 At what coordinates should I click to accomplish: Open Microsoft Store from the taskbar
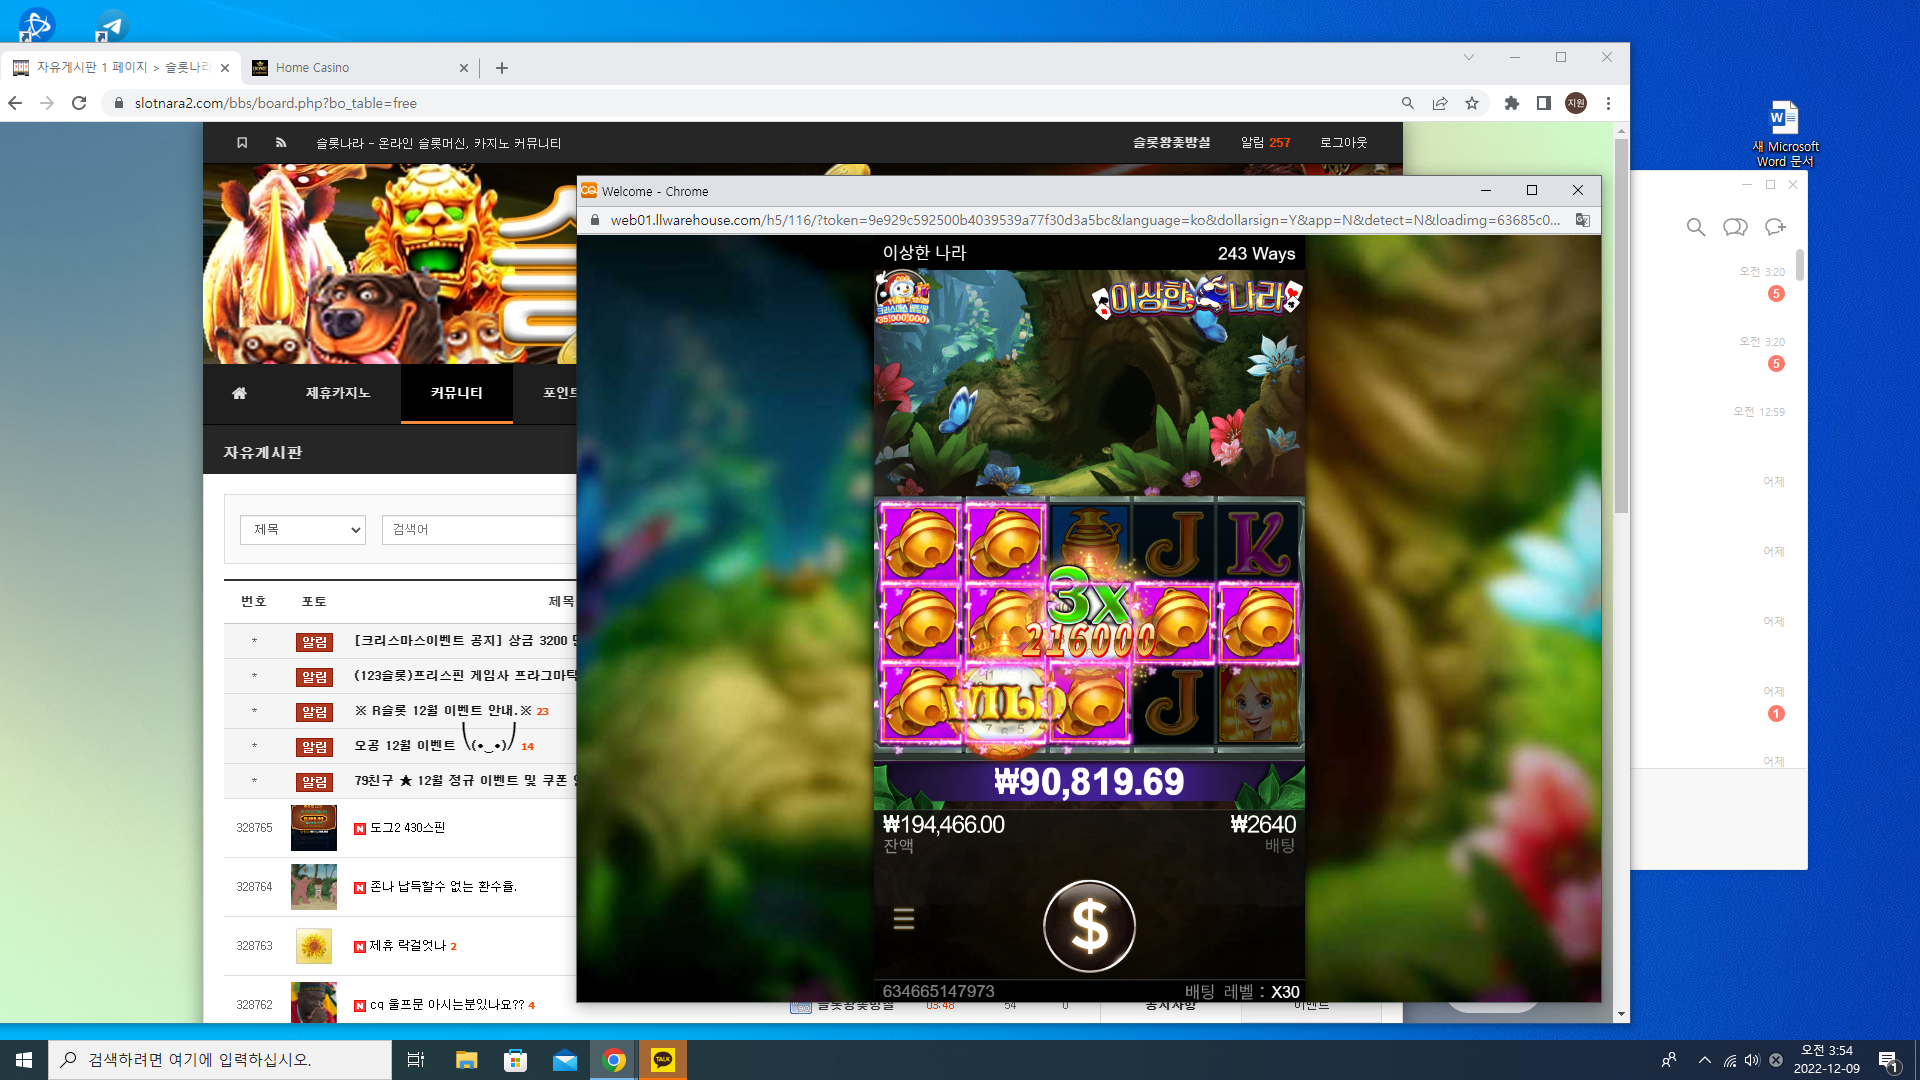[515, 1060]
